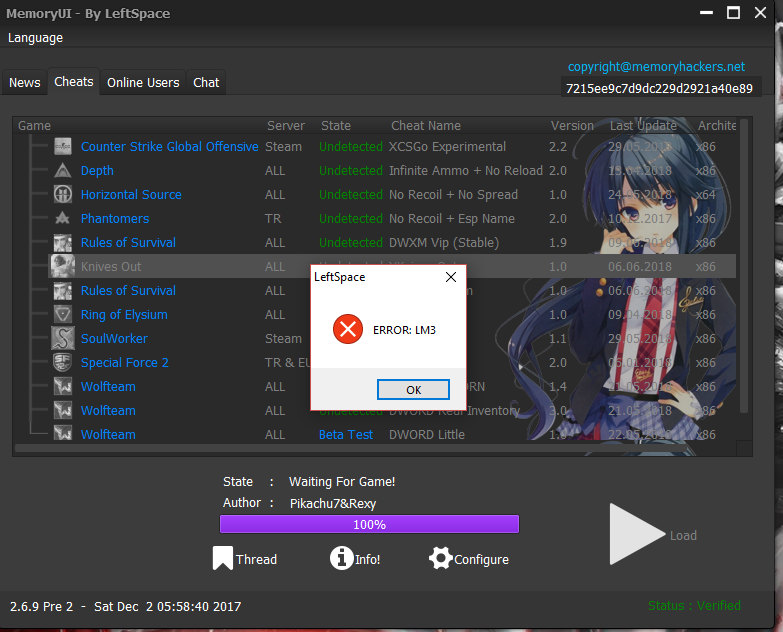Screen dimensions: 783x632
Task: Sort by the Cheat Name column header
Action: click(x=425, y=125)
